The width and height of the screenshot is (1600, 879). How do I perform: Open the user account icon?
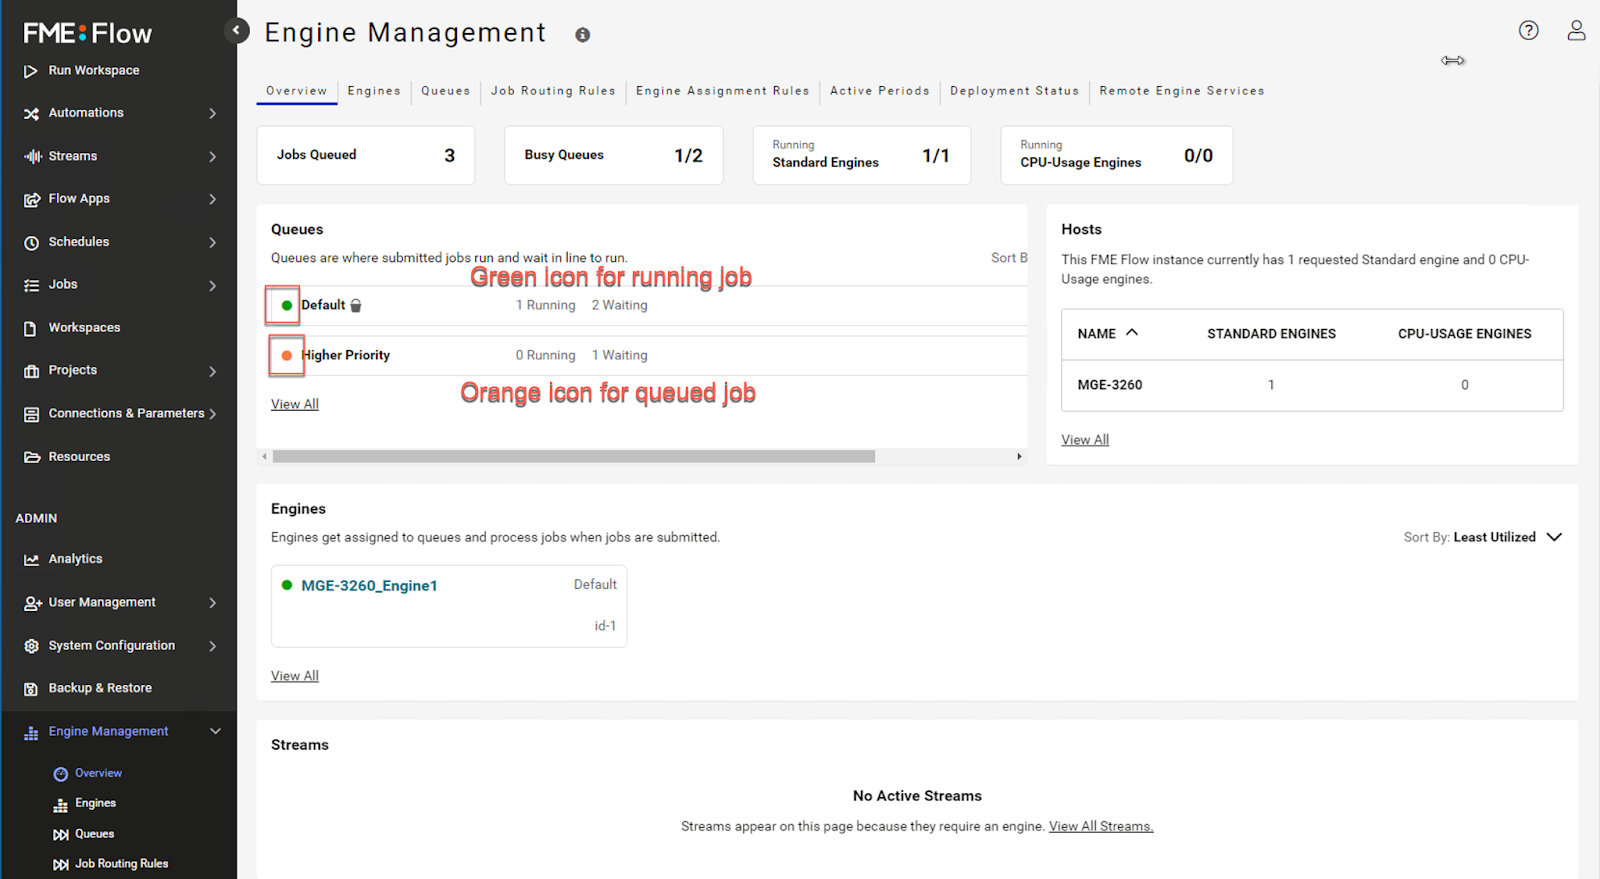1576,30
